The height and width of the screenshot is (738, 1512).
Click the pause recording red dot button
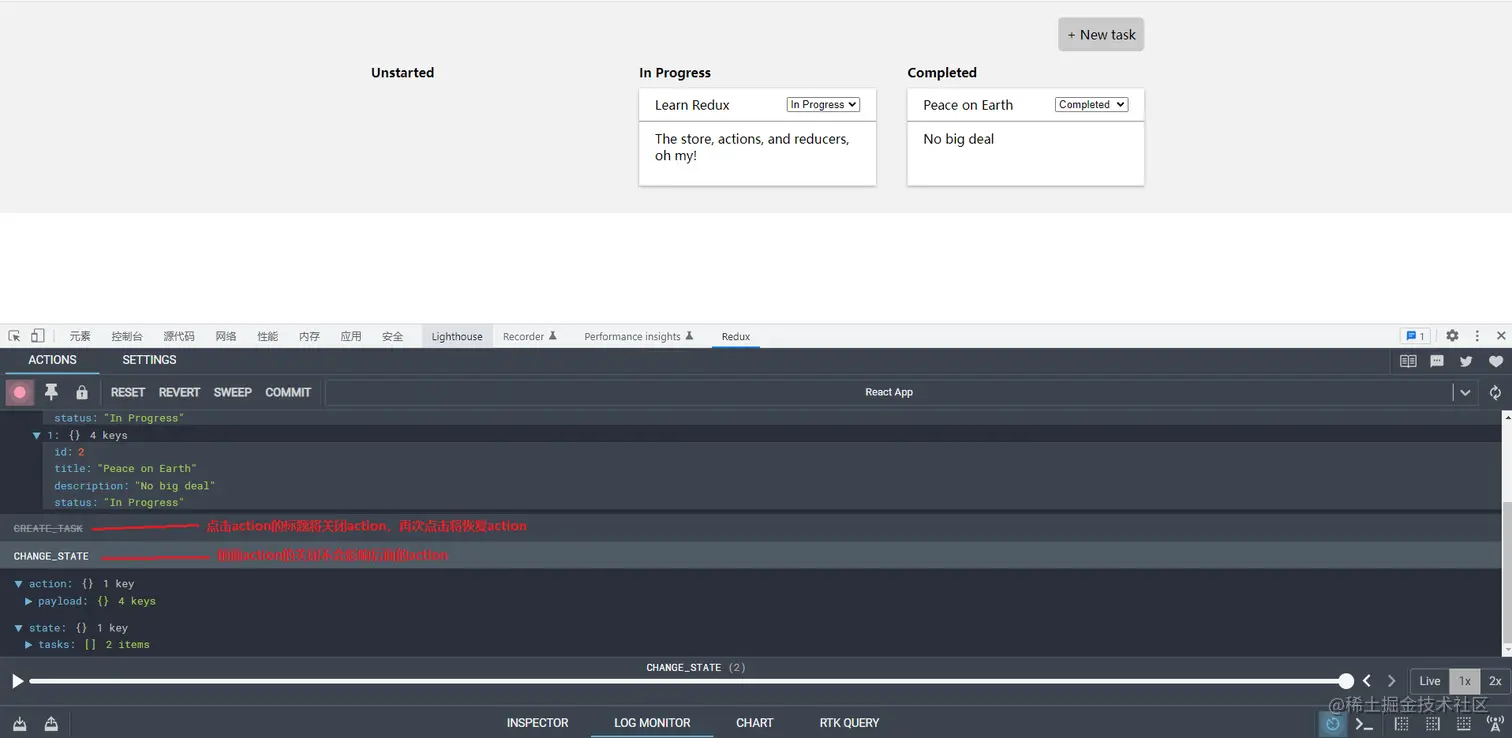[x=19, y=392]
